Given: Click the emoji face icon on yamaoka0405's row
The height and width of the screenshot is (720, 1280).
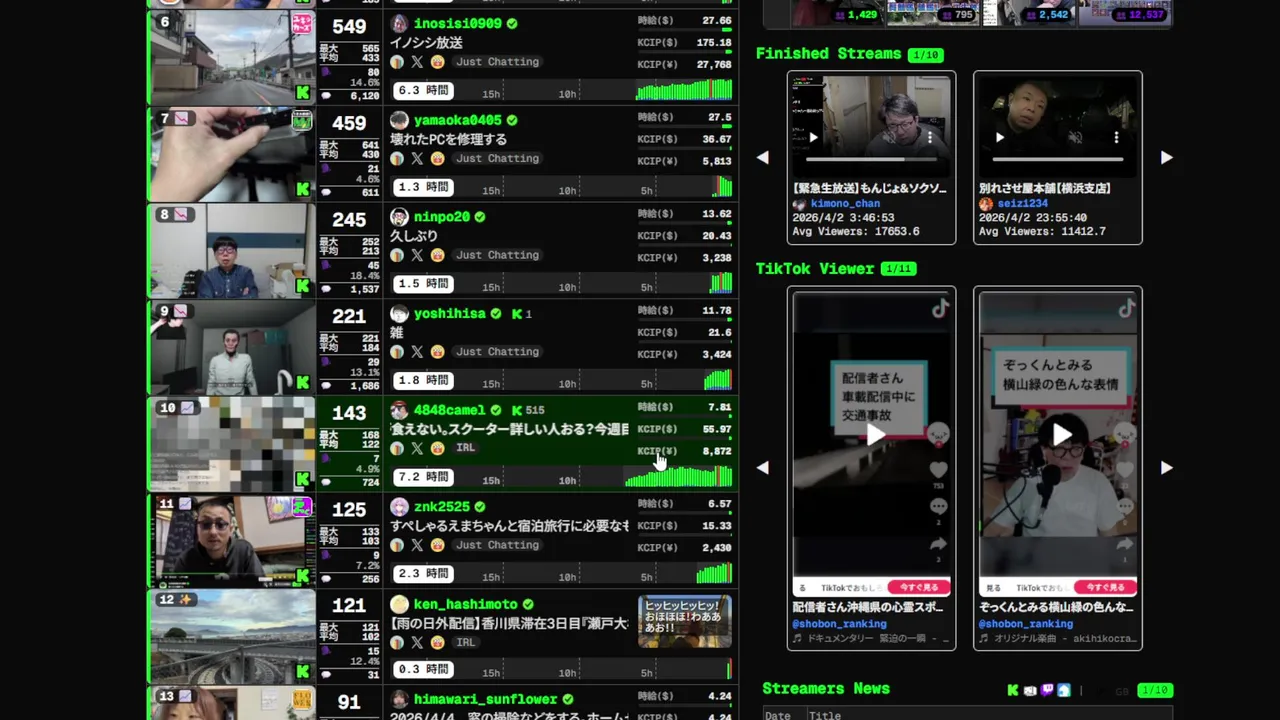Looking at the screenshot, I should (437, 159).
